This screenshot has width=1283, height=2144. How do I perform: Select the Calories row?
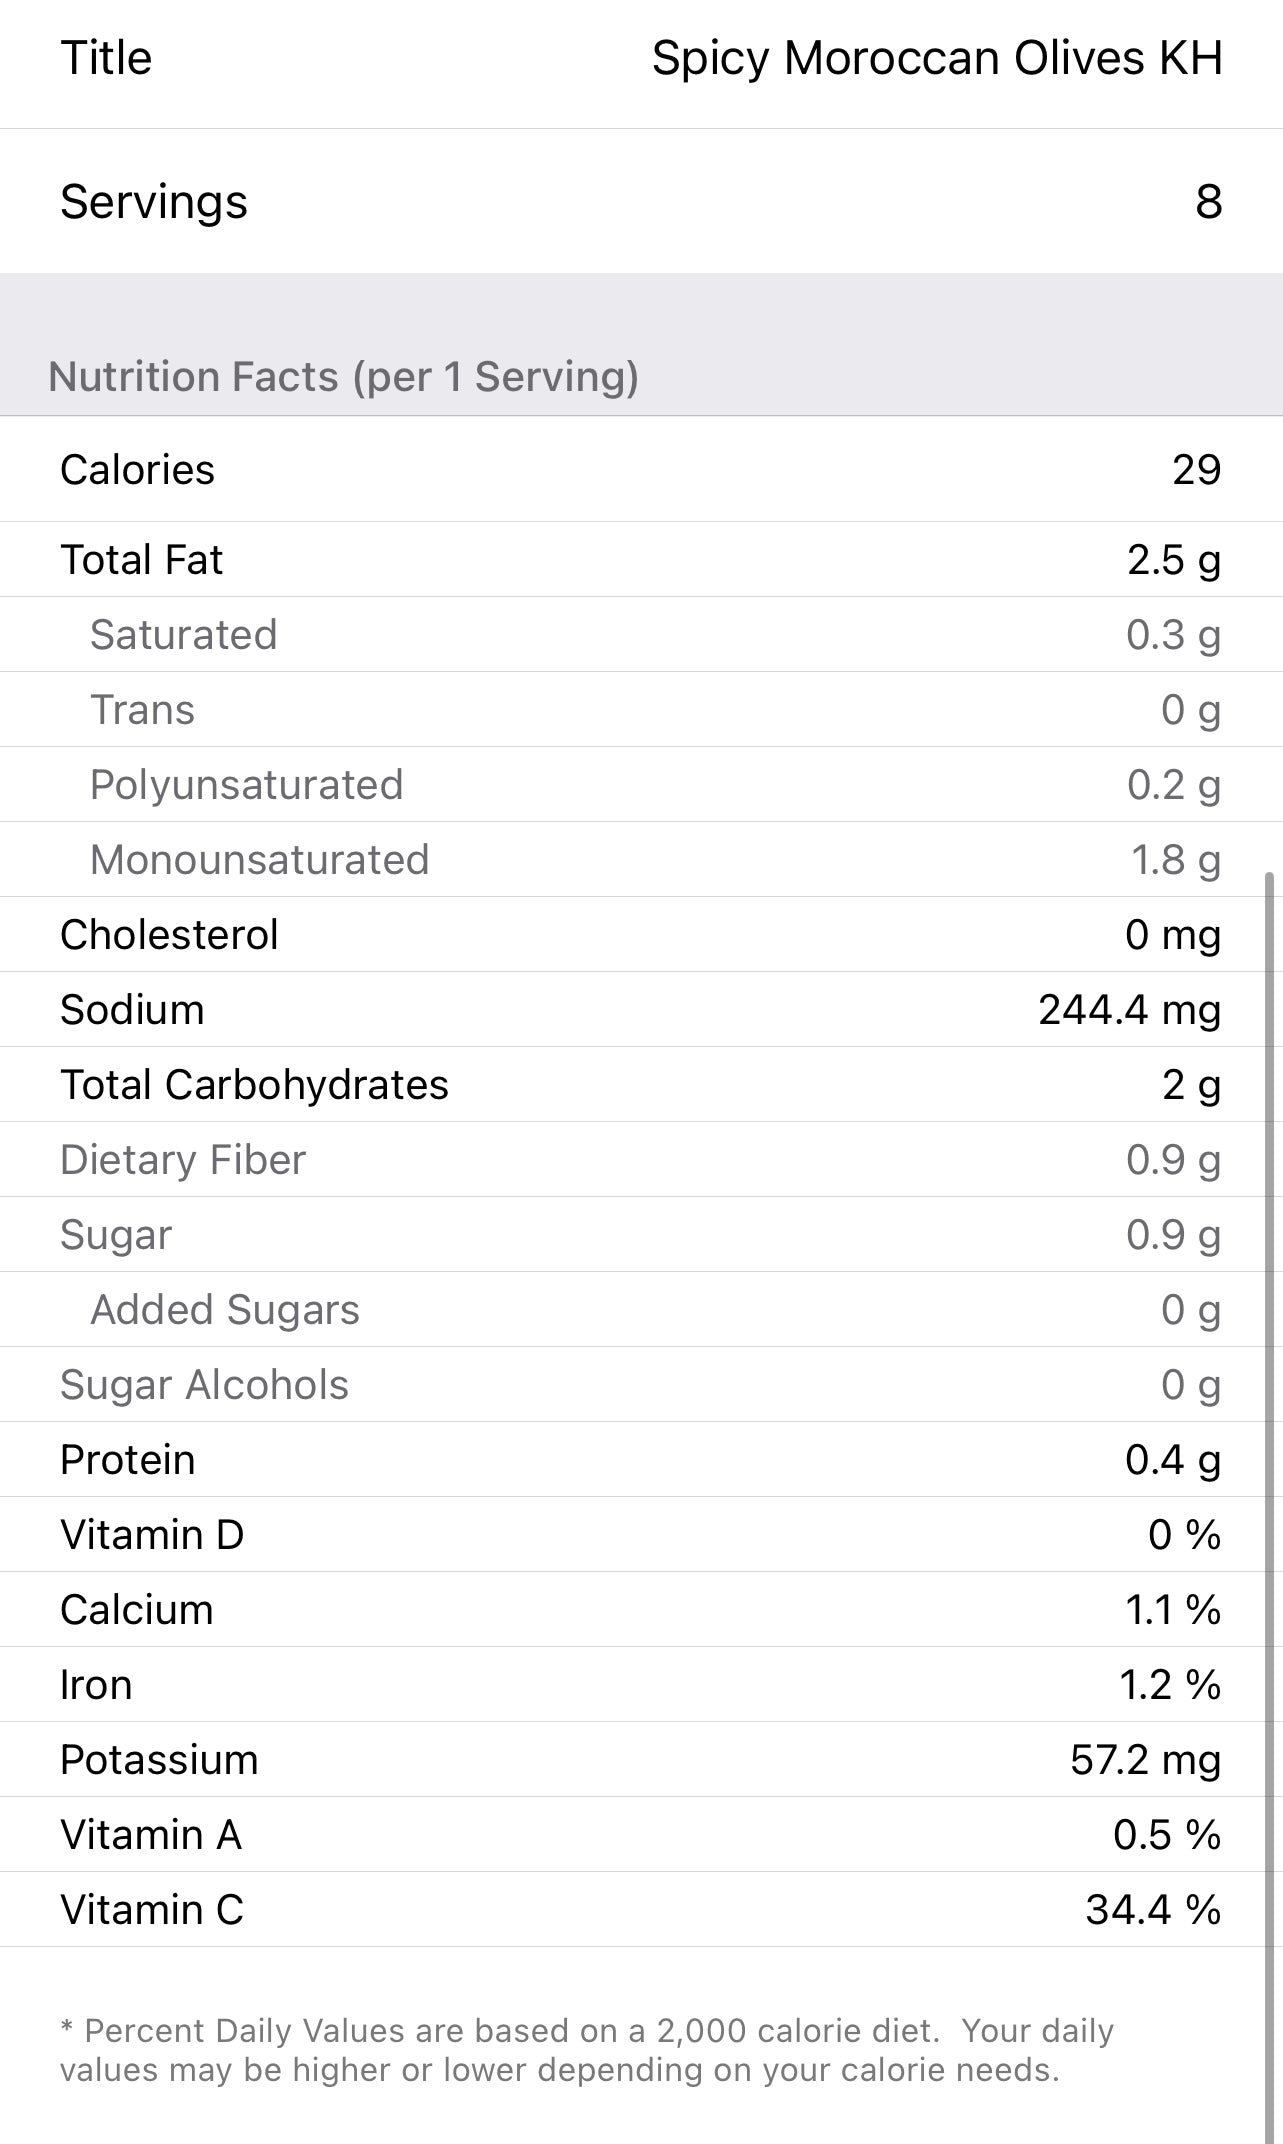(640, 470)
